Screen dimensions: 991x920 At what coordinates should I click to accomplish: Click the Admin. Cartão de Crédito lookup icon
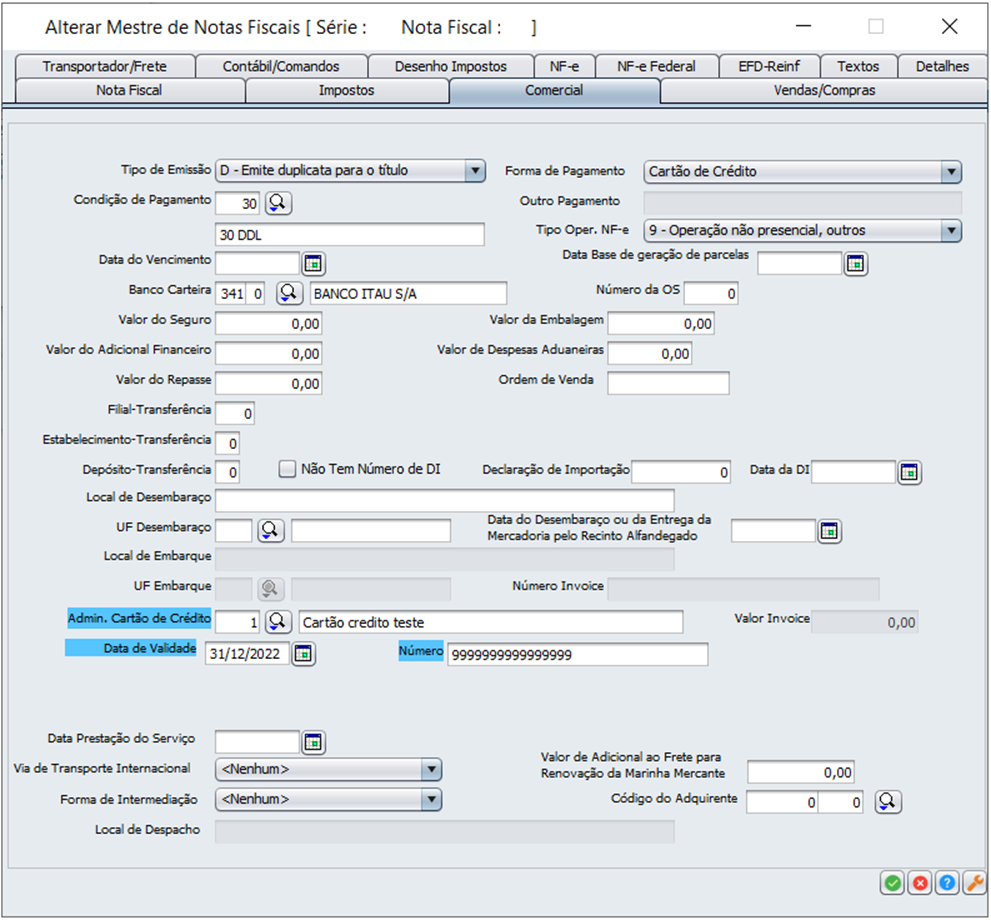point(278,622)
